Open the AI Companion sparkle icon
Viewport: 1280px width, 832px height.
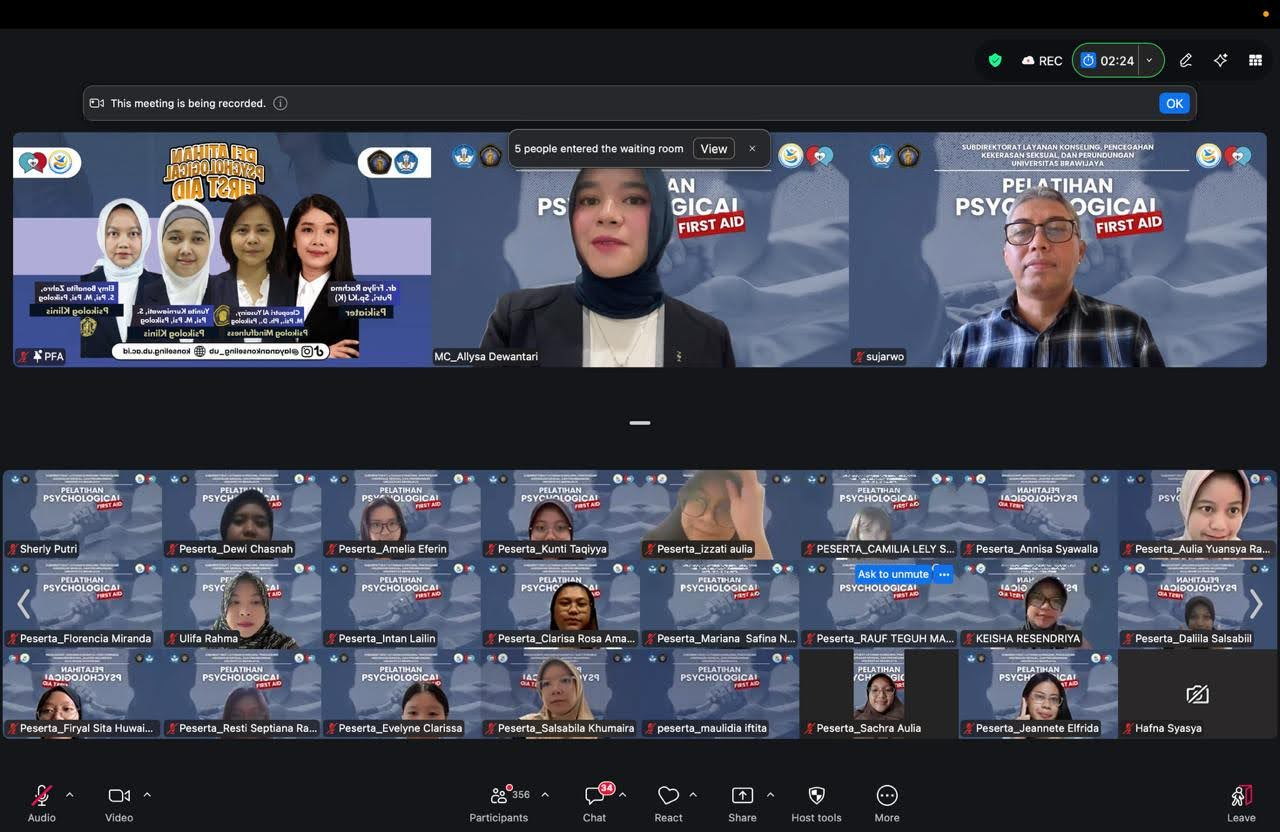1220,60
